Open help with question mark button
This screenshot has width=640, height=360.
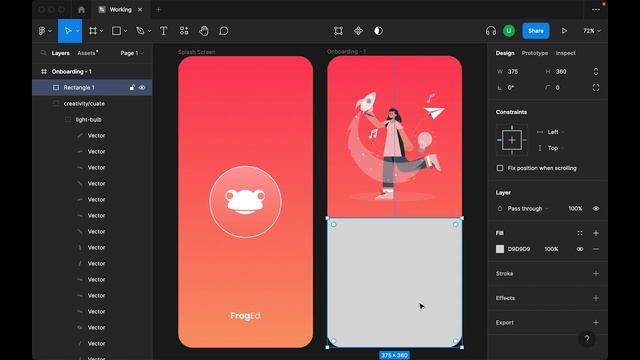tap(587, 339)
